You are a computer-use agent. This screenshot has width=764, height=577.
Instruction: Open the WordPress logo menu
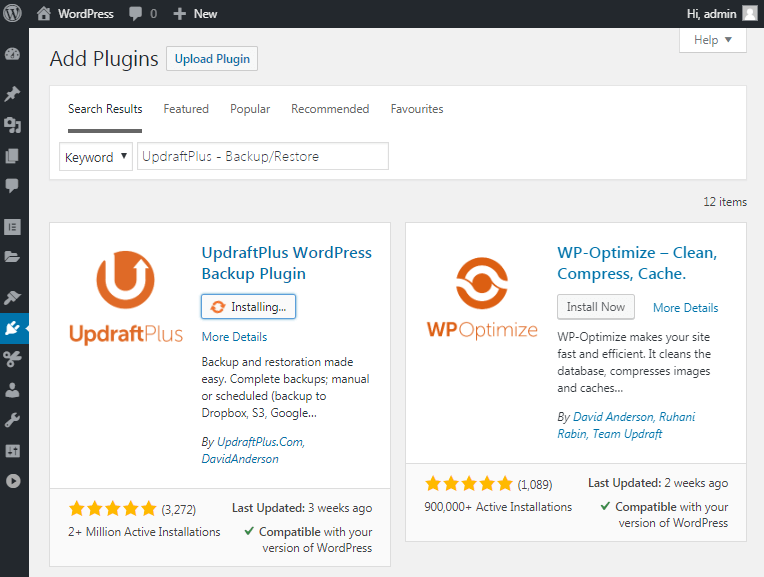coord(12,13)
